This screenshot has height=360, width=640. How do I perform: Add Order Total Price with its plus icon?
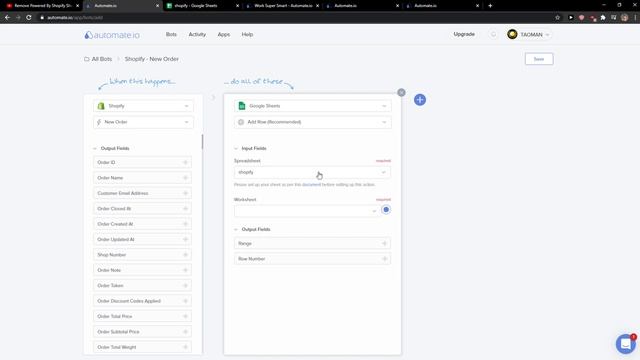pyautogui.click(x=185, y=316)
